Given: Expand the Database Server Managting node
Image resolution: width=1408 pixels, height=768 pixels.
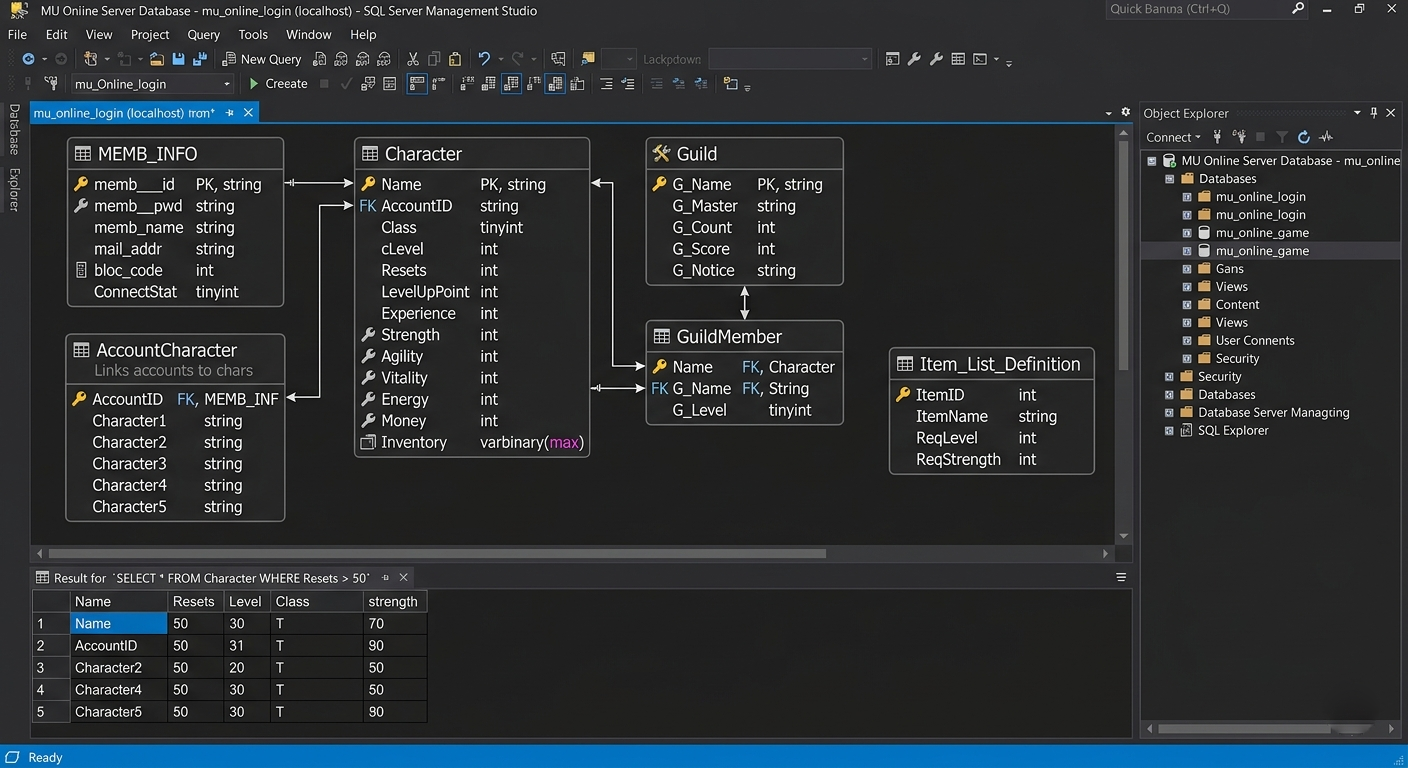Looking at the screenshot, I should (1170, 413).
